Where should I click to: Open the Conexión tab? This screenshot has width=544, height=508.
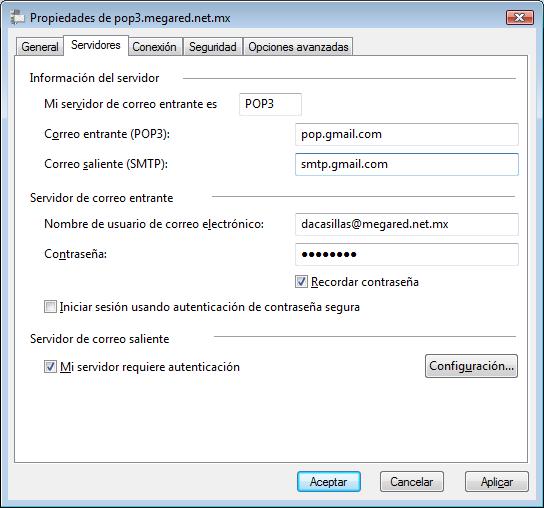click(154, 47)
